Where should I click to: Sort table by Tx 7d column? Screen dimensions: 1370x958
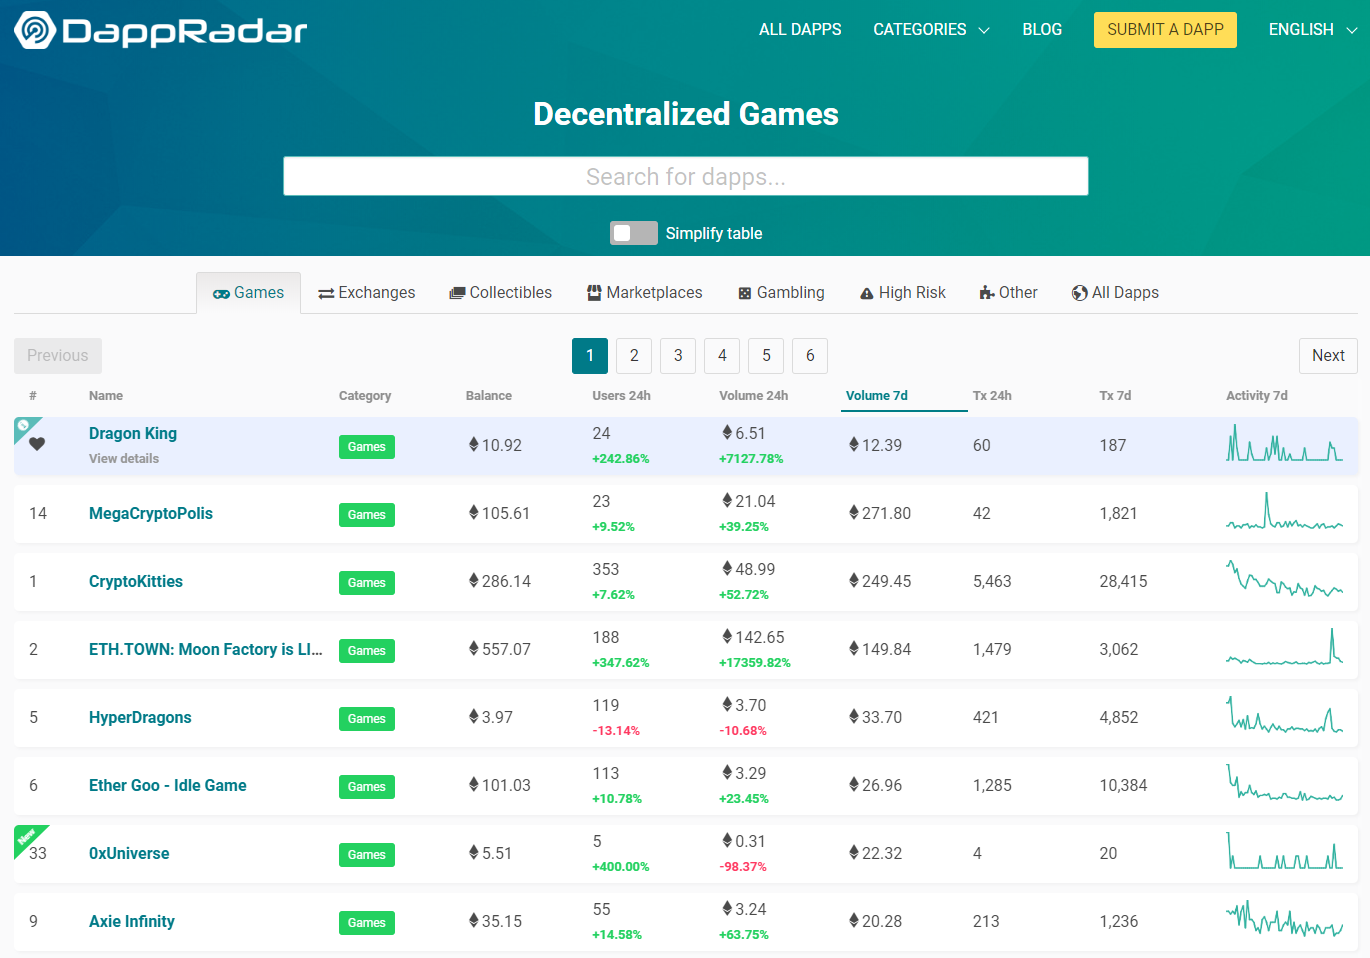pyautogui.click(x=1115, y=396)
